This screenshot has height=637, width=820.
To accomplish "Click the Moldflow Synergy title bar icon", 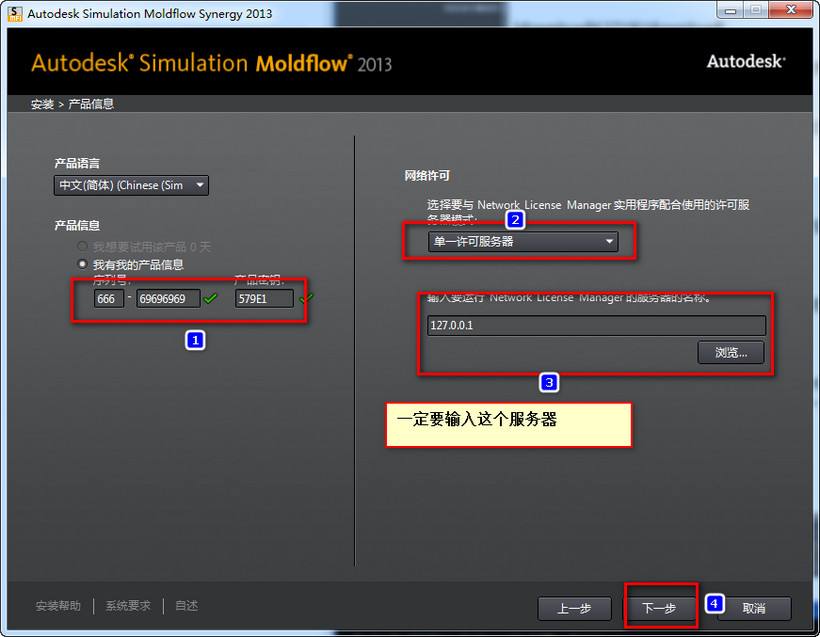I will (14, 13).
